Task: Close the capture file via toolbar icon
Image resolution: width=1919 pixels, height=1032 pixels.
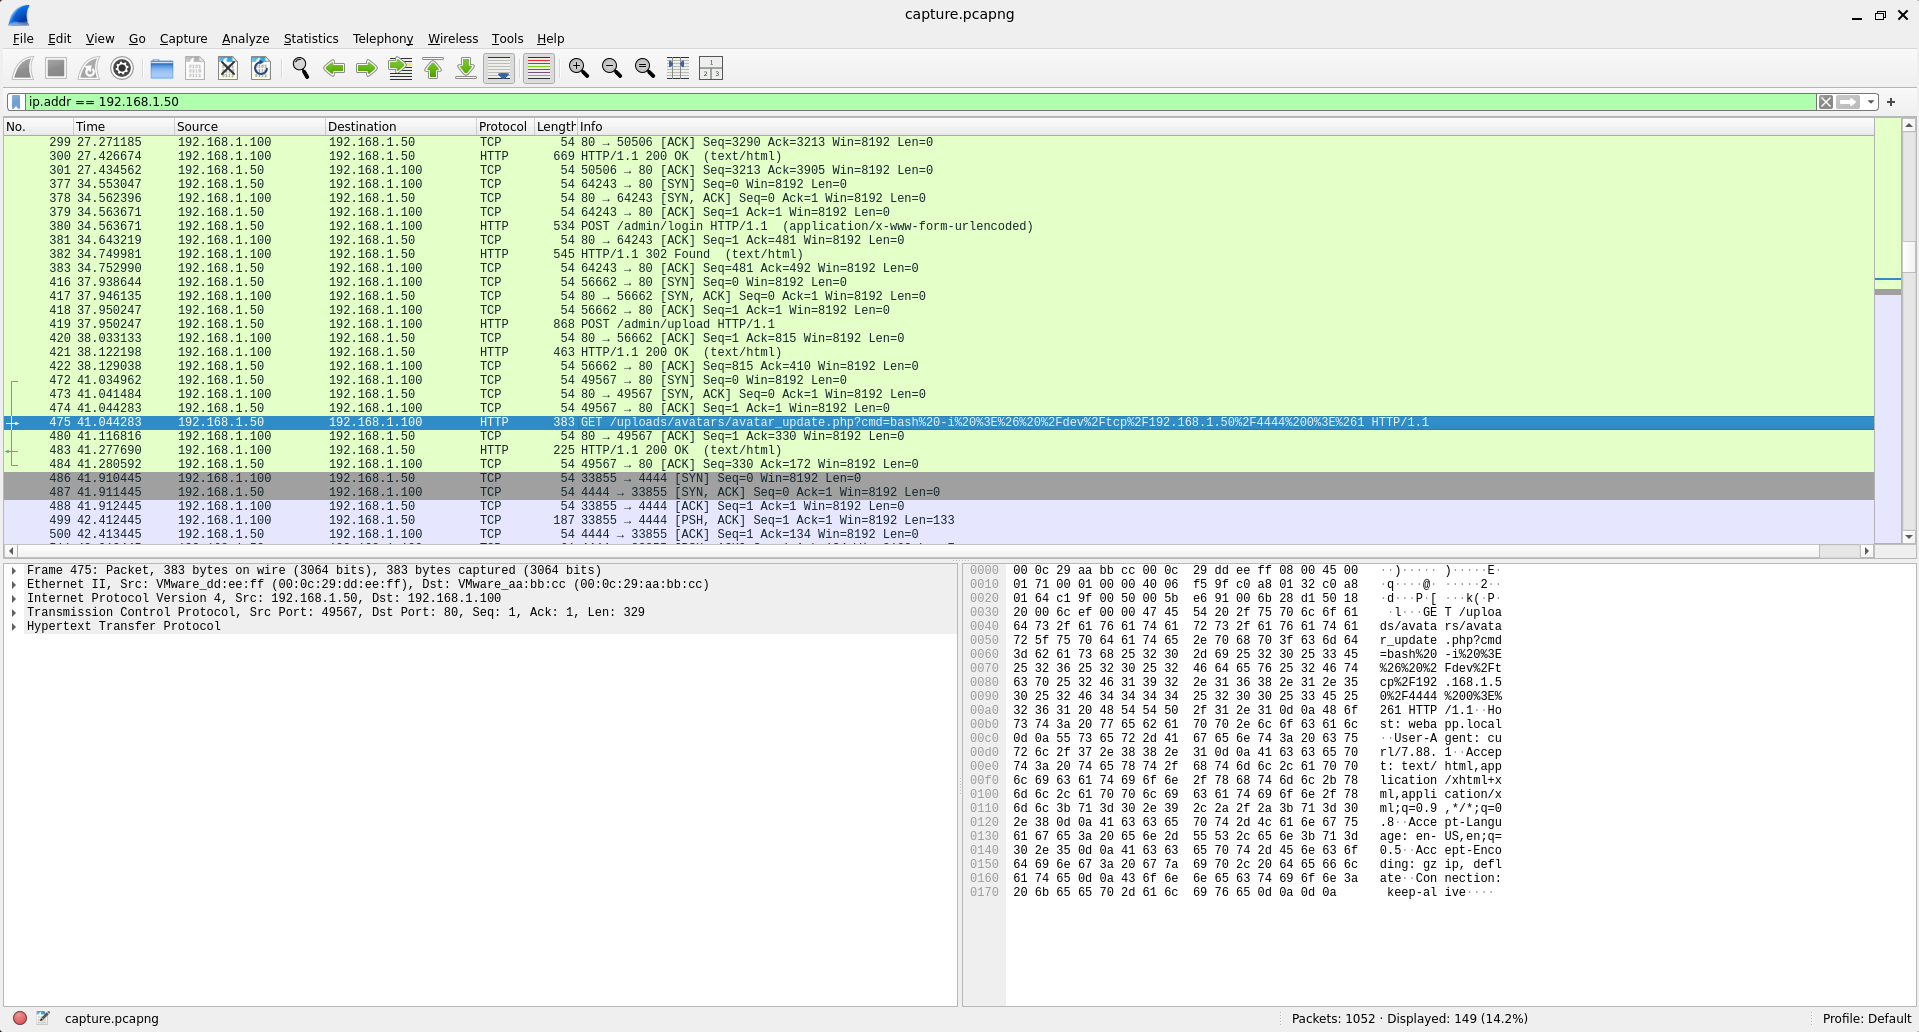Action: (x=228, y=68)
